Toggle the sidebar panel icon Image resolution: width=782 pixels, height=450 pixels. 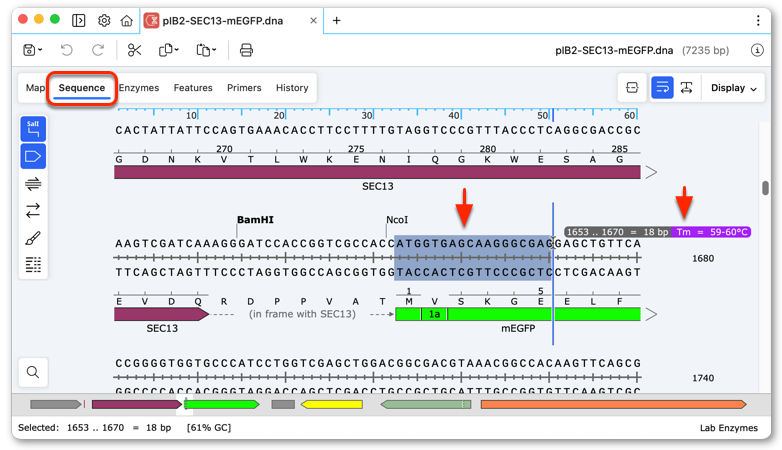click(78, 20)
